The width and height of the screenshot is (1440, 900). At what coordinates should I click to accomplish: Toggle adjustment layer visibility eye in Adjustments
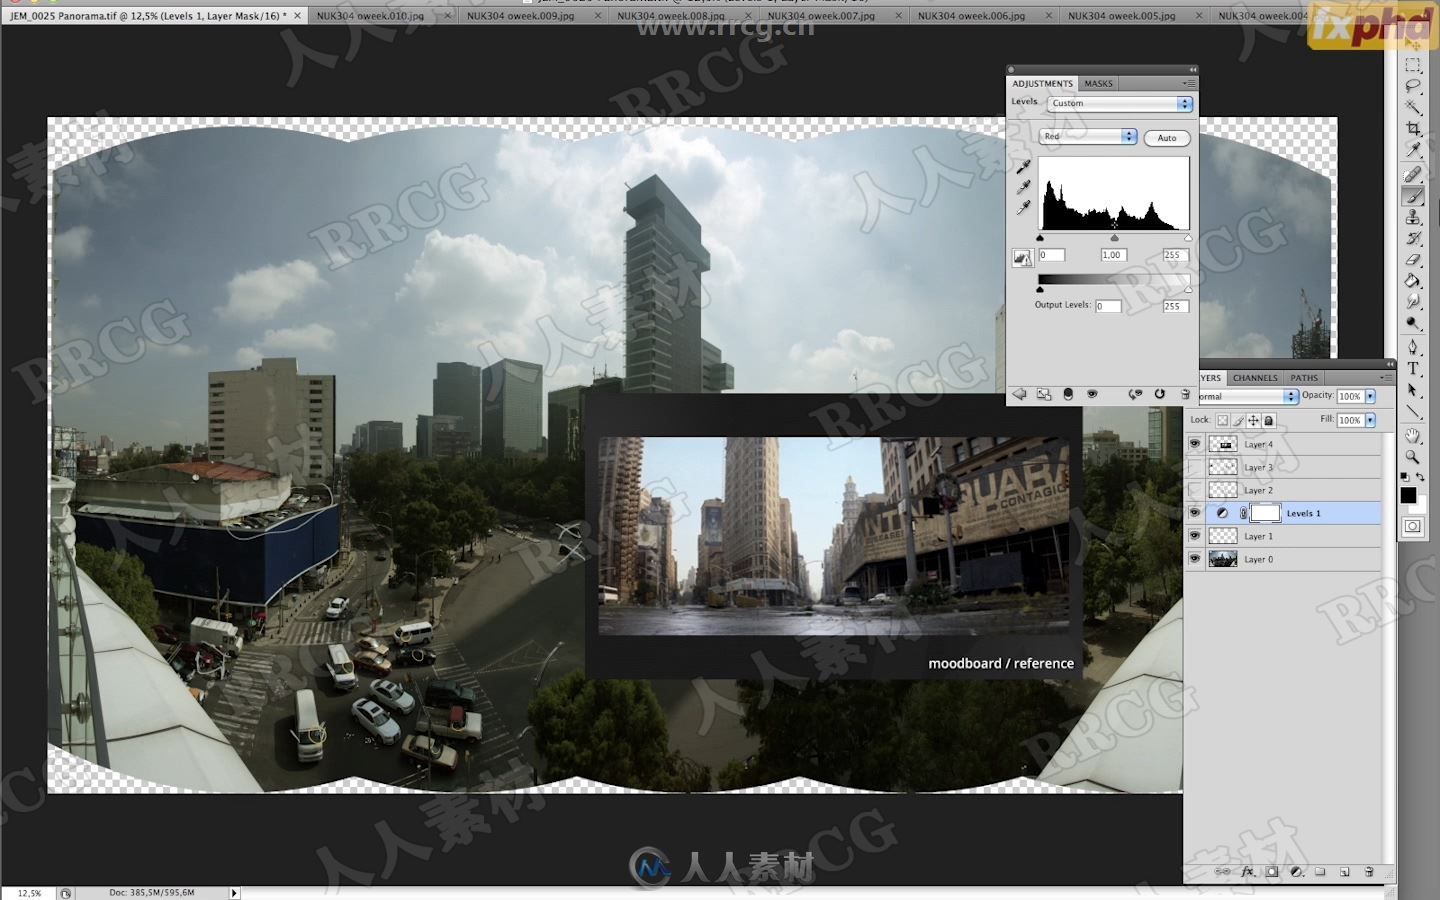click(x=1092, y=394)
